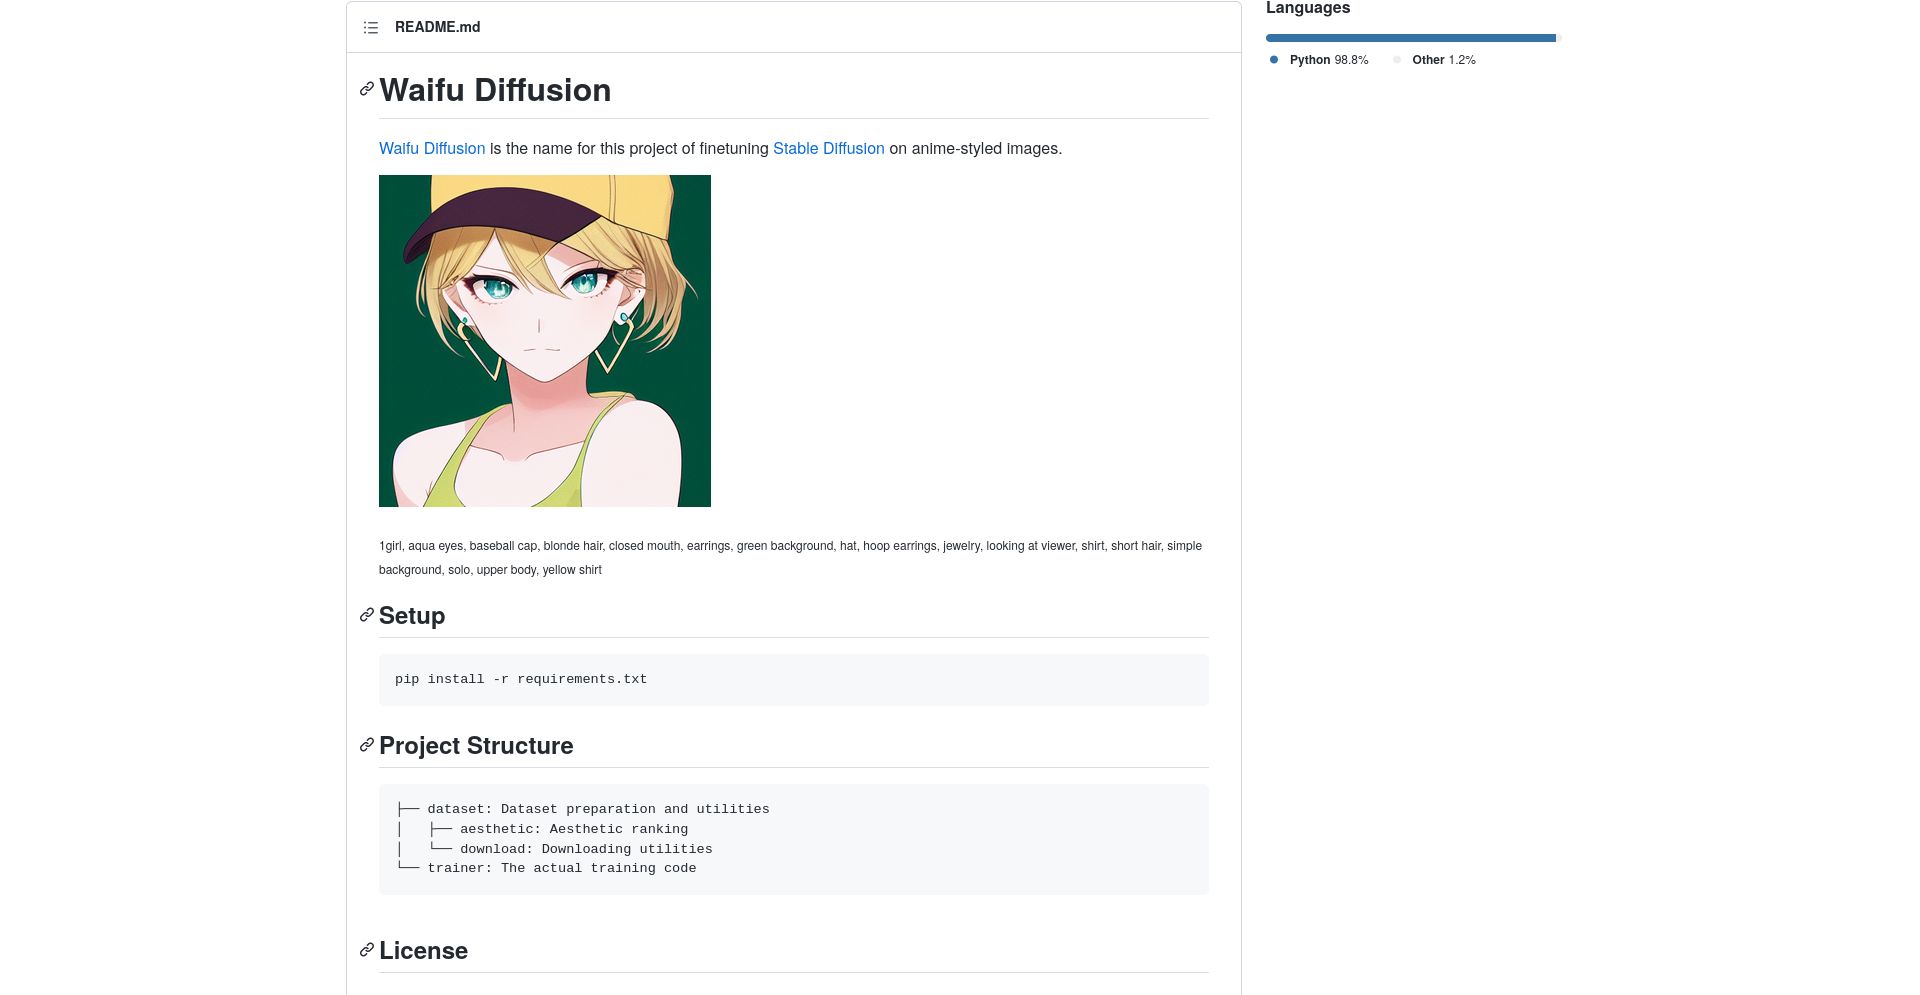Viewport: 1920px width, 995px height.
Task: Select the README.md file title
Action: pyautogui.click(x=437, y=27)
